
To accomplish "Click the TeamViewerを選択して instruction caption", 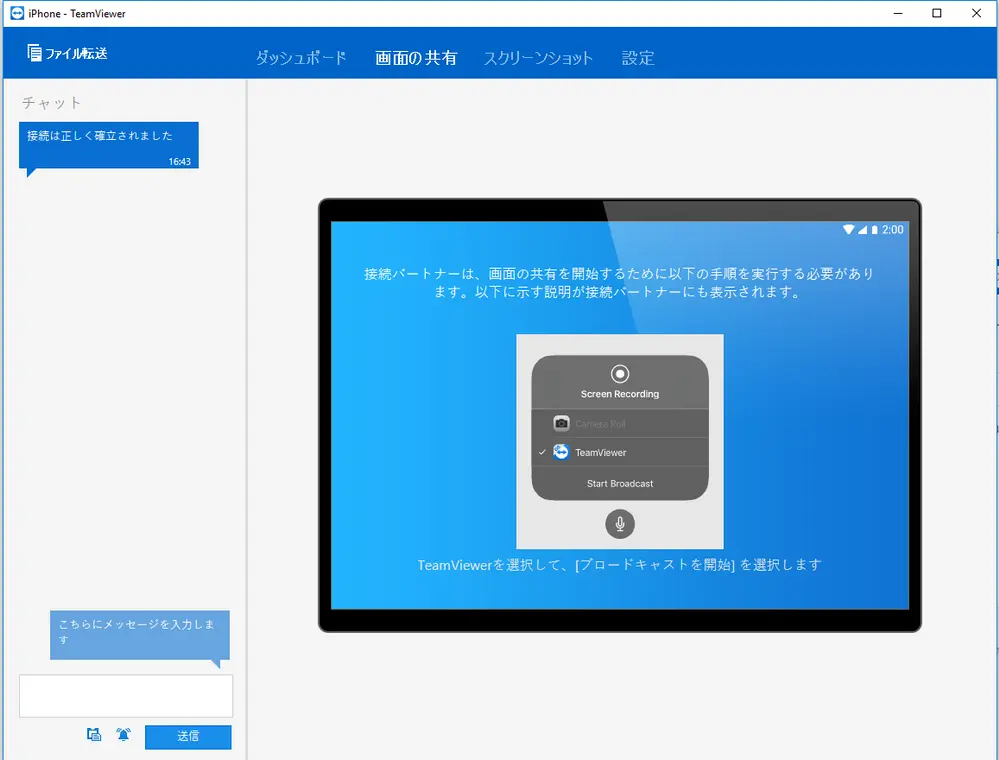I will pyautogui.click(x=619, y=565).
